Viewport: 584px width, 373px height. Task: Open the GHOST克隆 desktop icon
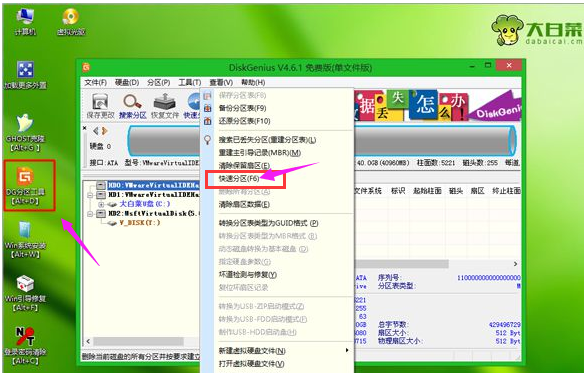pyautogui.click(x=25, y=132)
